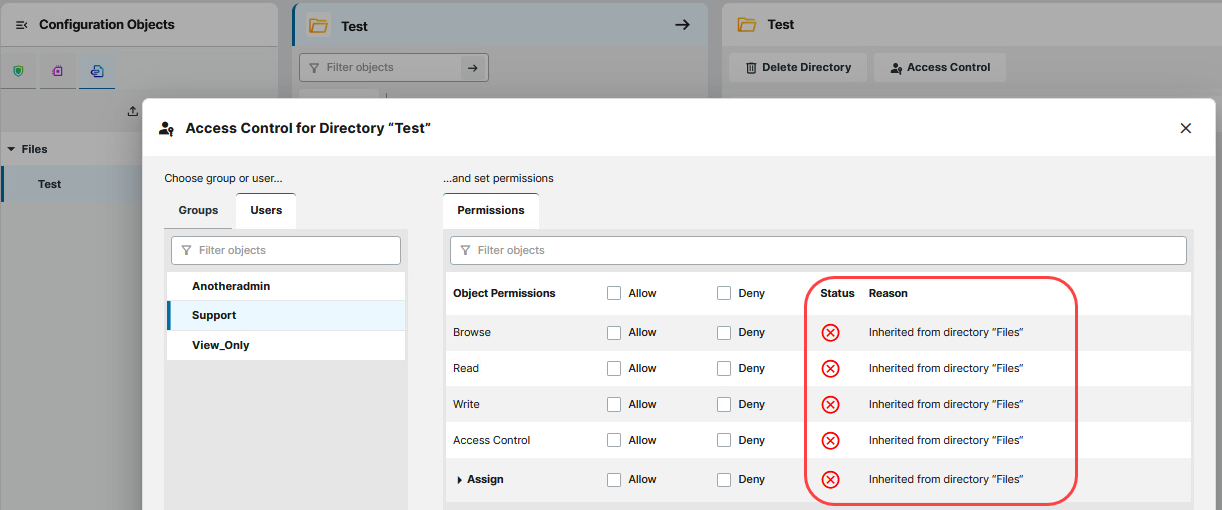Open the green shield icon tab
This screenshot has width=1222, height=510.
click(18, 71)
